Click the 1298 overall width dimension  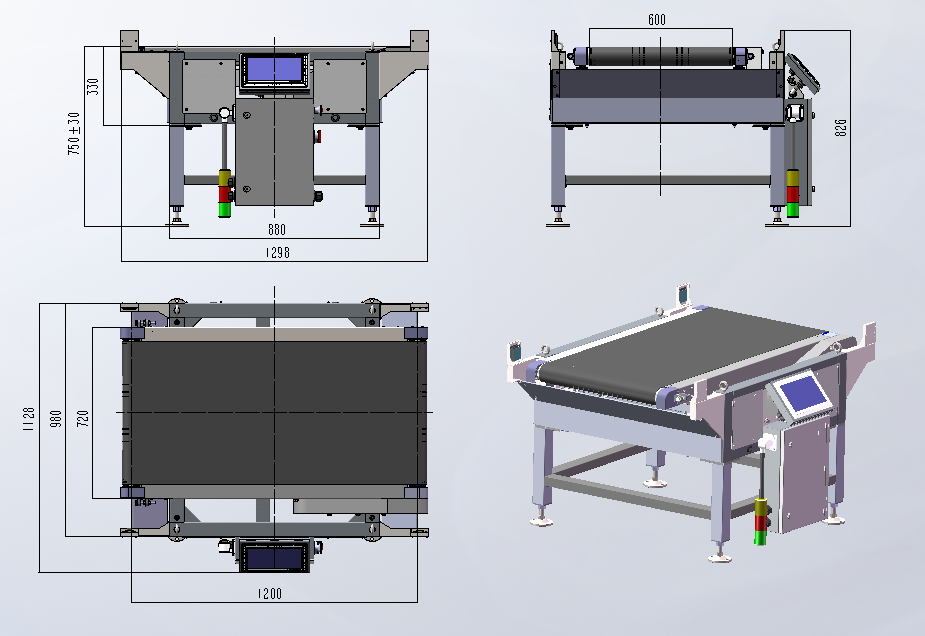coord(277,253)
